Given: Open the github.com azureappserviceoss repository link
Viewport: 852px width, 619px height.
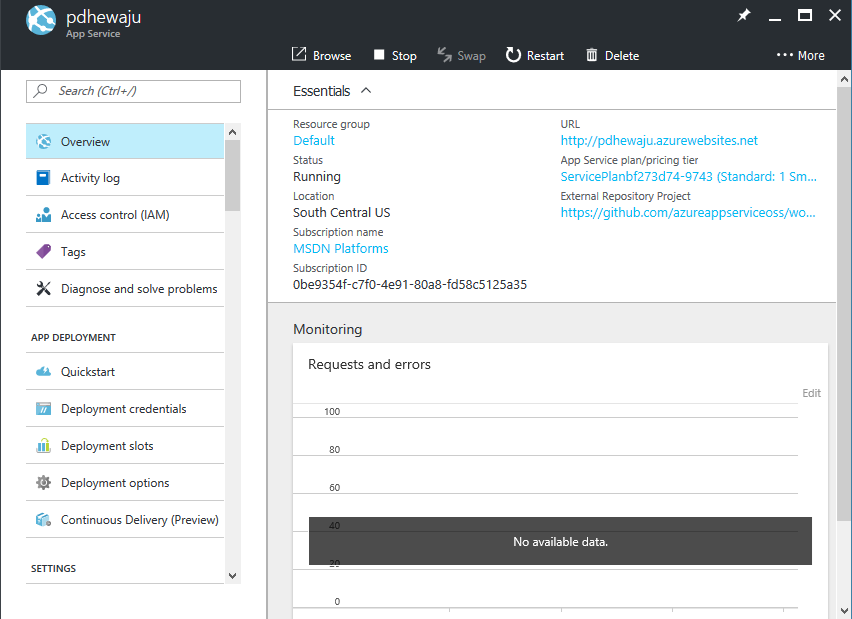Looking at the screenshot, I should (688, 212).
